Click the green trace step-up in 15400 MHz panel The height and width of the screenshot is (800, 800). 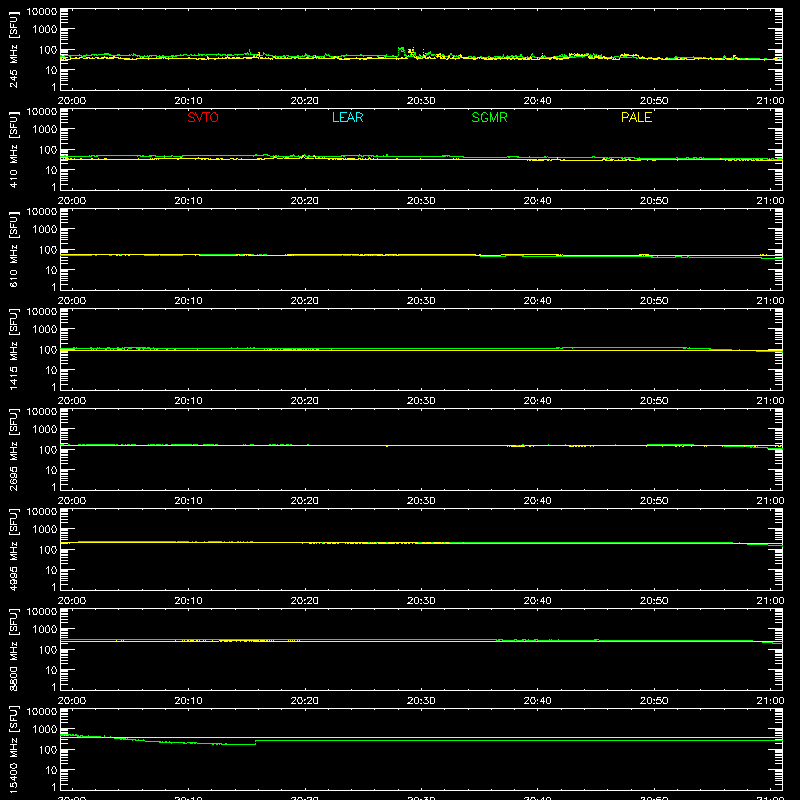tap(256, 742)
